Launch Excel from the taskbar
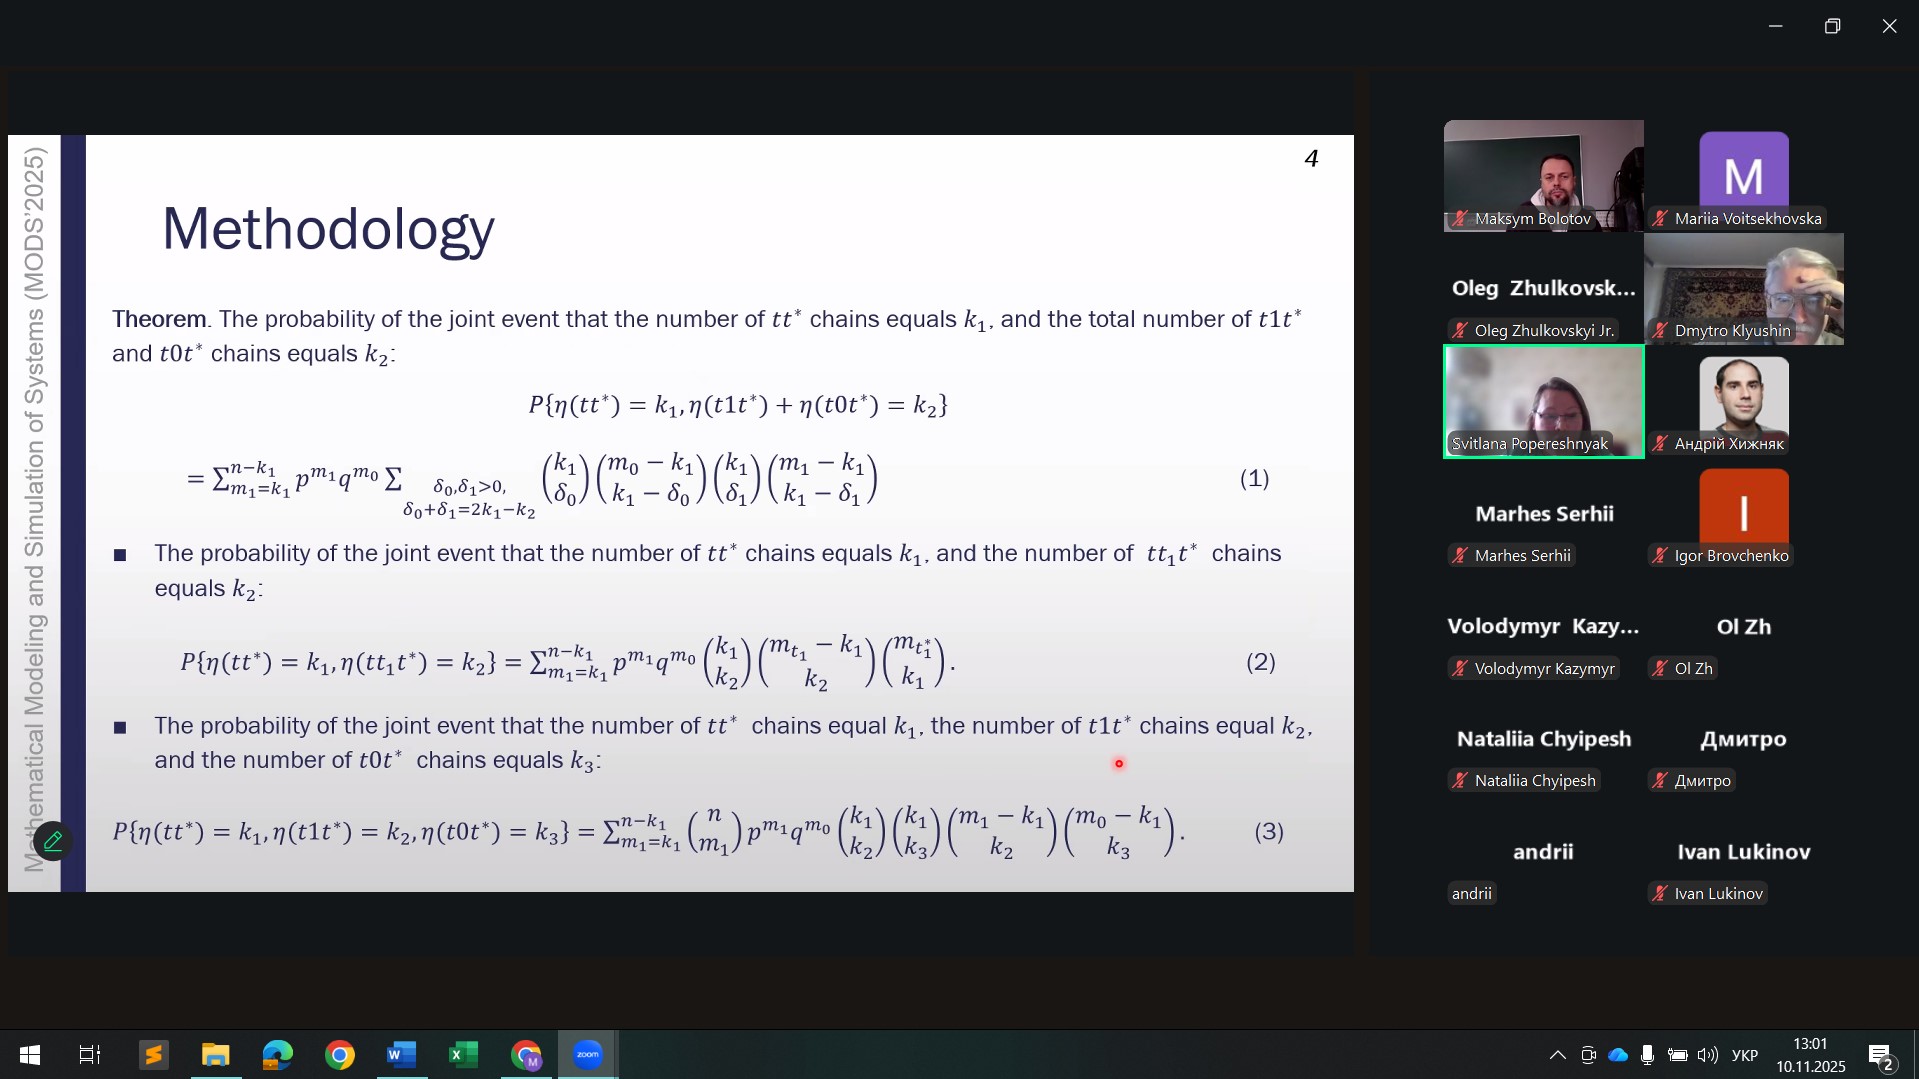This screenshot has width=1919, height=1079. coord(464,1055)
